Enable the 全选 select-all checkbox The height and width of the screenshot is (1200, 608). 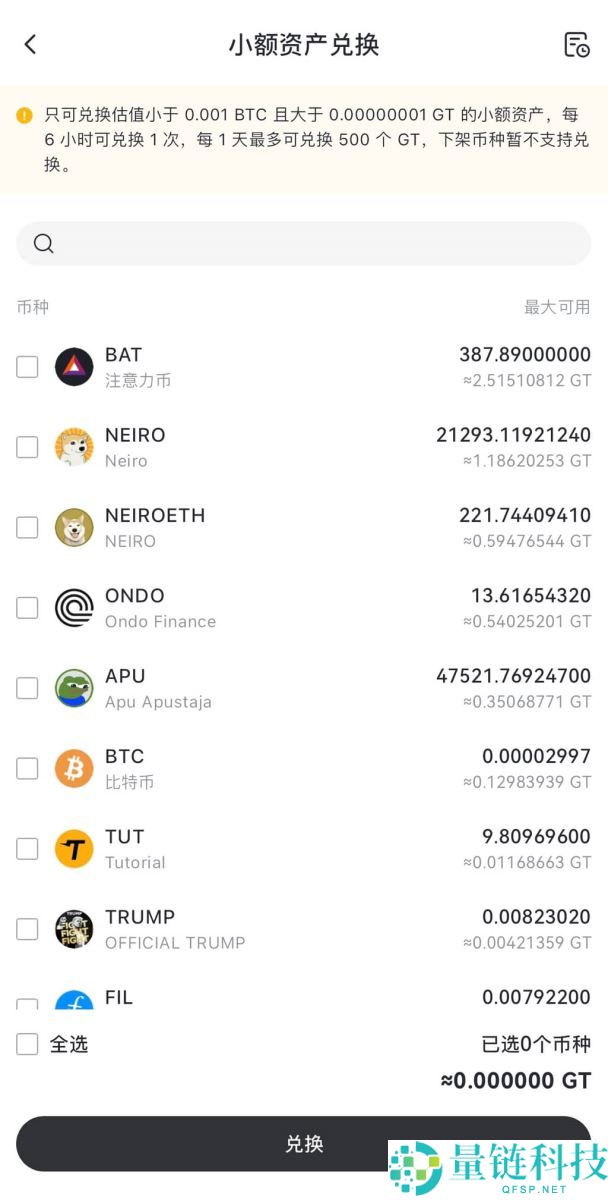click(x=27, y=1044)
